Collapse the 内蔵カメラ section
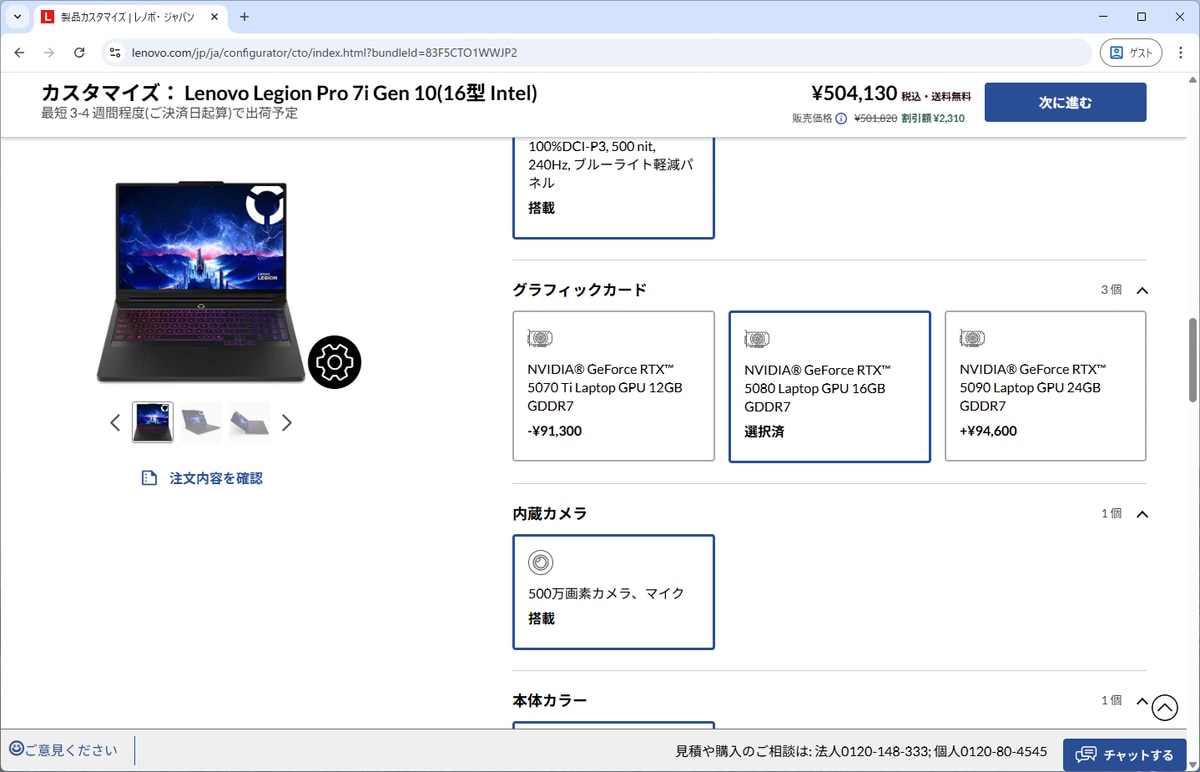This screenshot has height=772, width=1200. (1141, 513)
